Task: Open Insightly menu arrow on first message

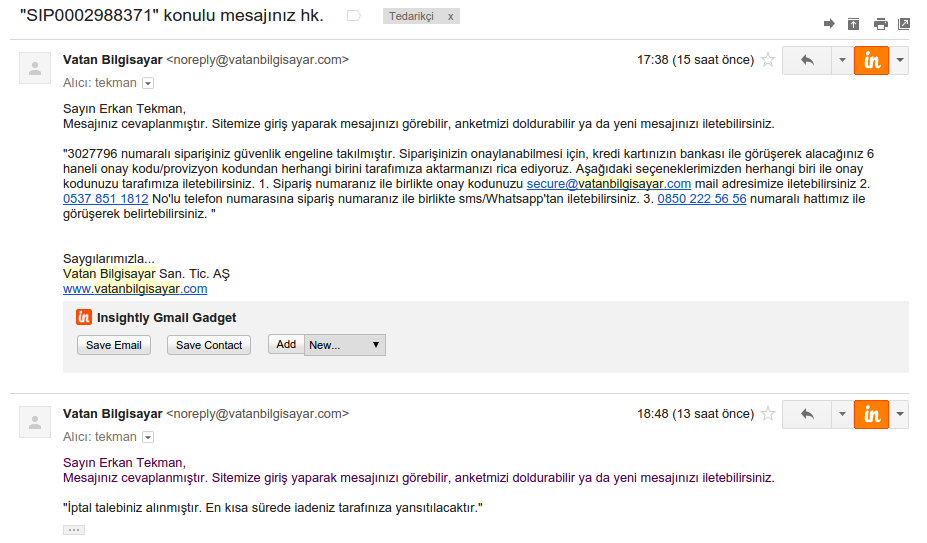Action: 900,60
